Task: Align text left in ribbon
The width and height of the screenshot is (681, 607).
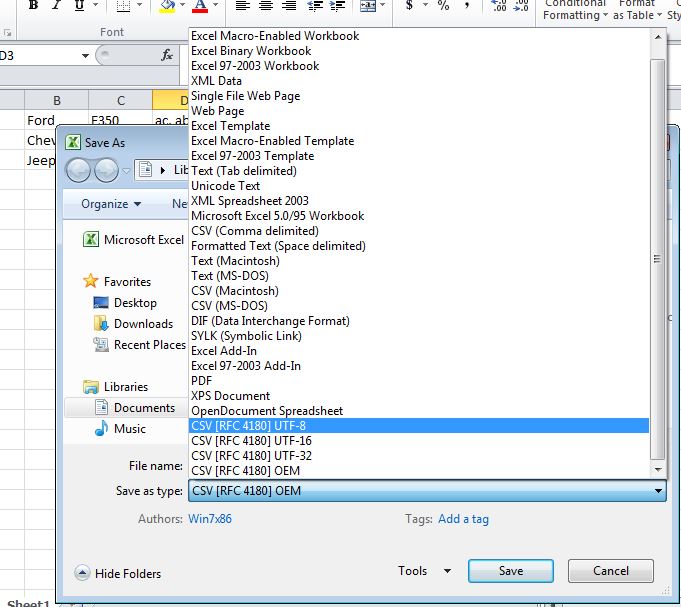Action: 242,5
